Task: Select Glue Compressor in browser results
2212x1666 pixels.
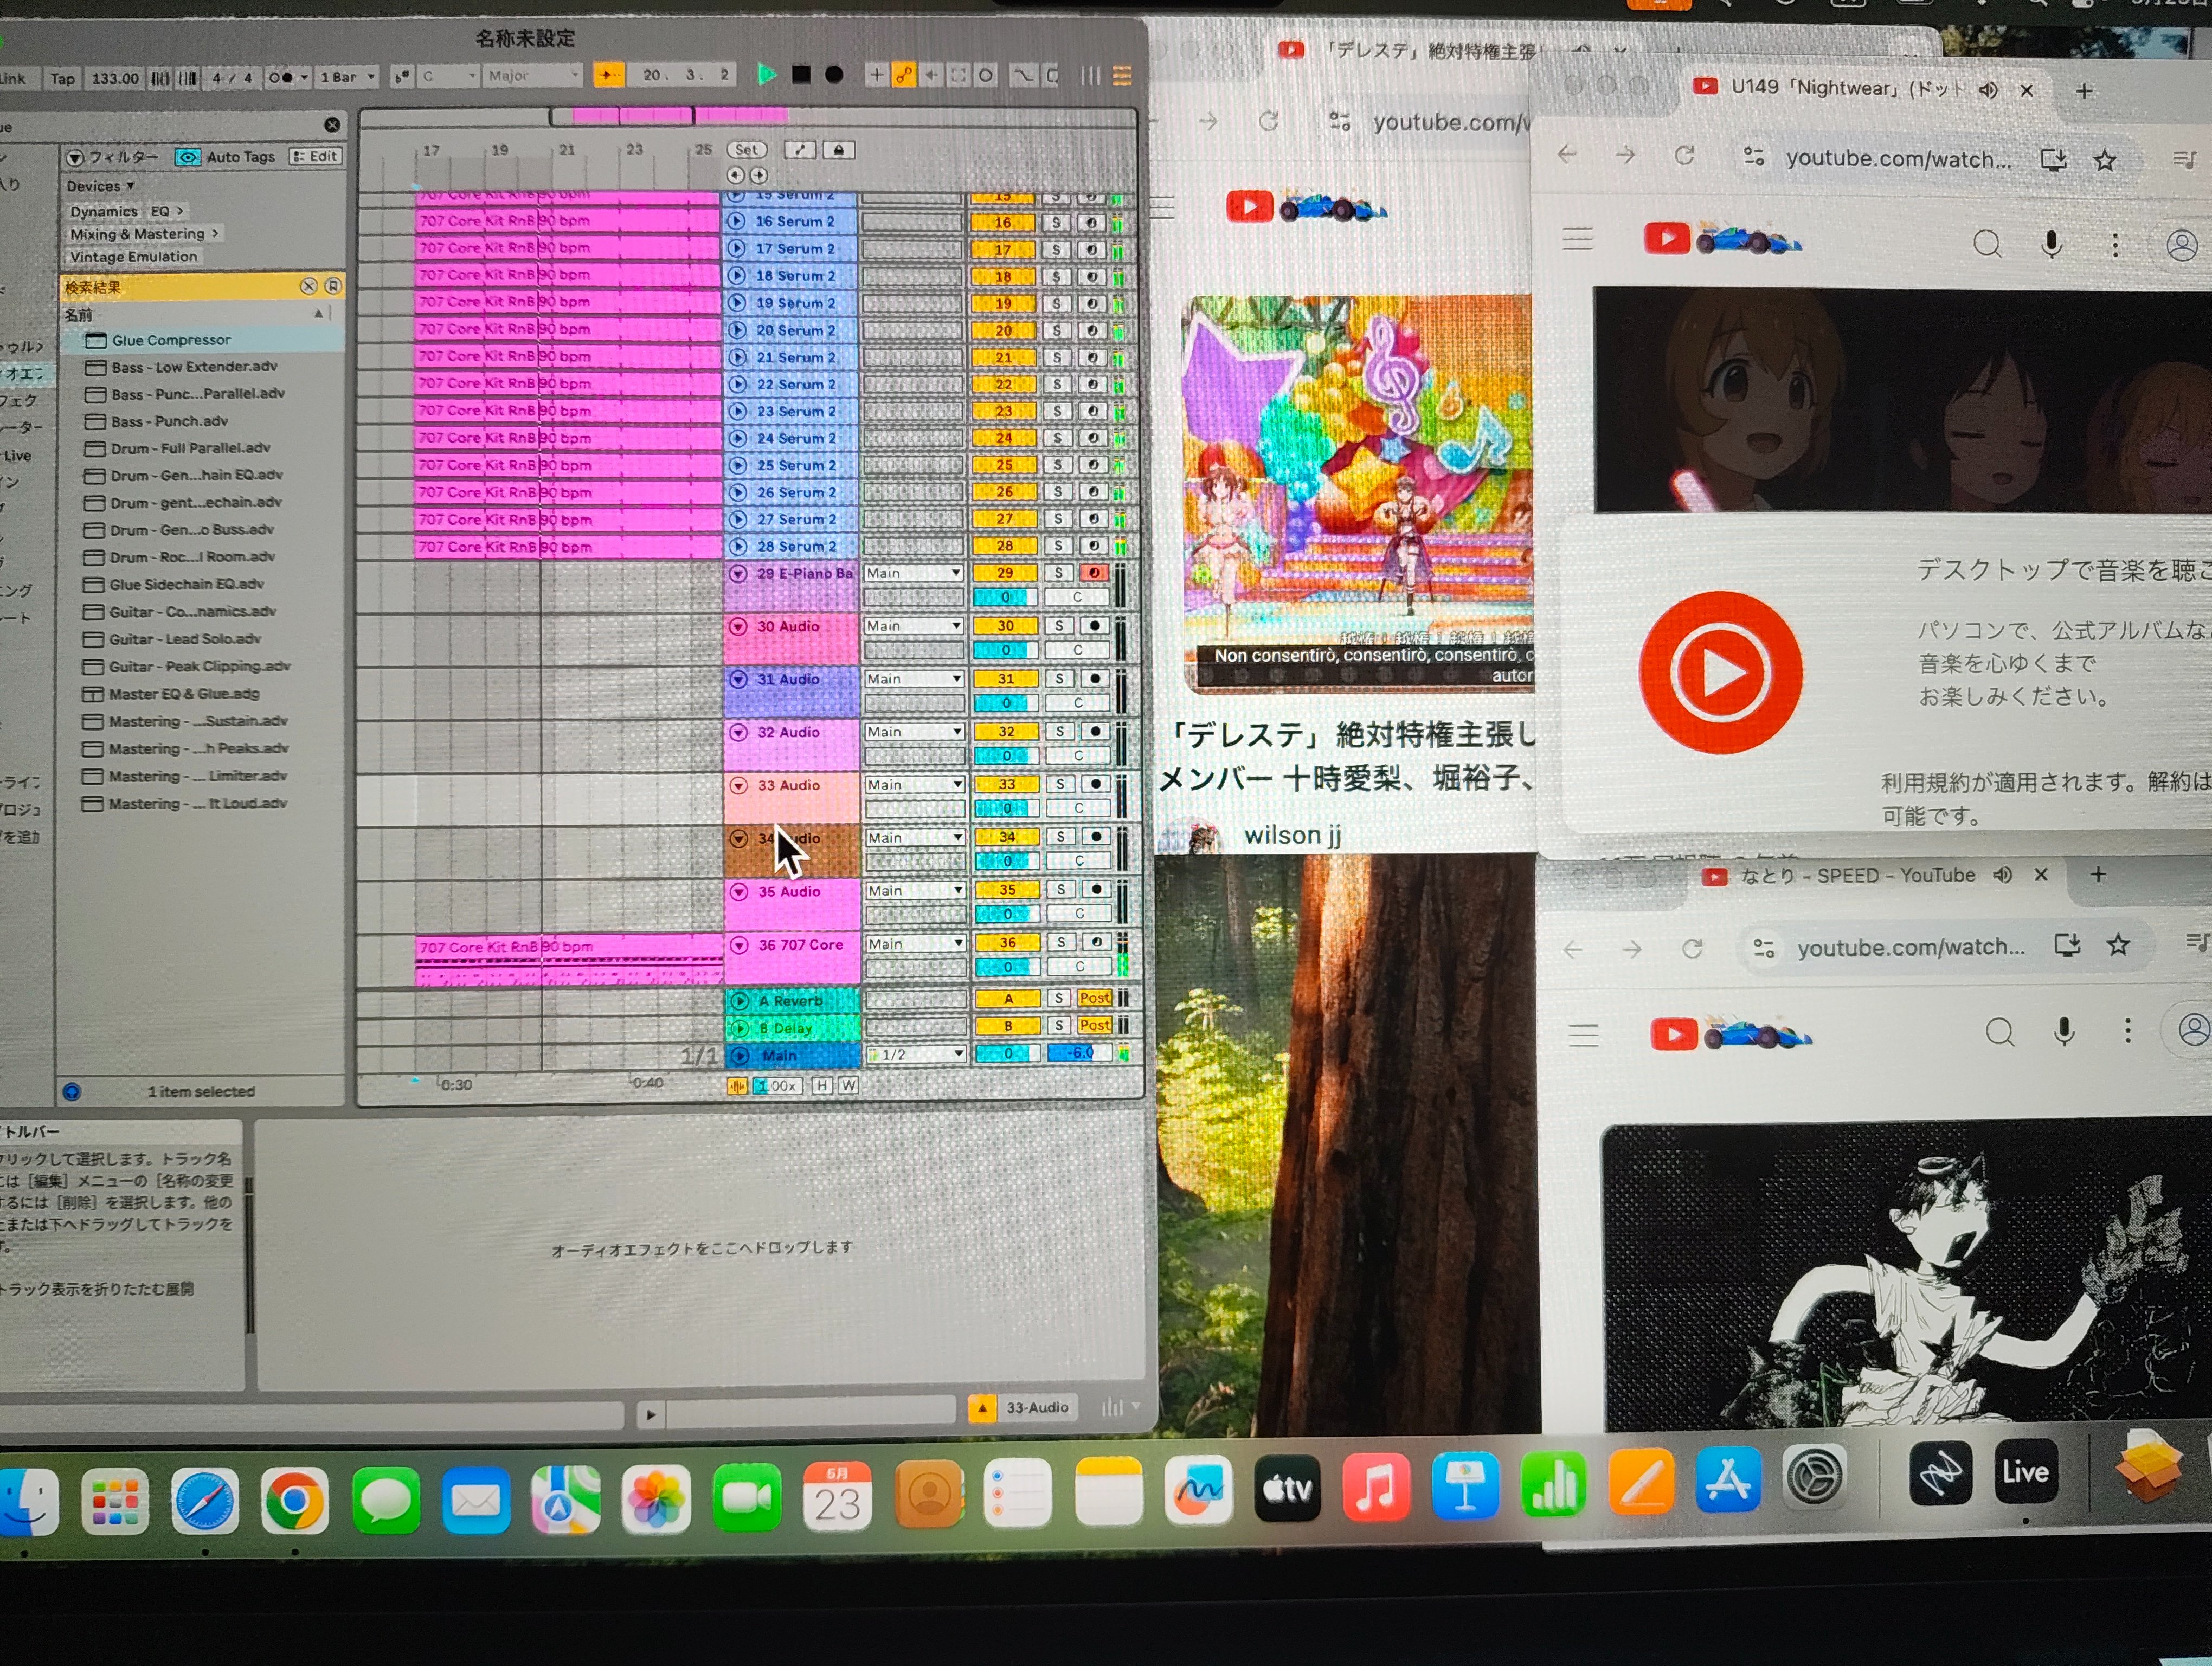Action: point(171,340)
